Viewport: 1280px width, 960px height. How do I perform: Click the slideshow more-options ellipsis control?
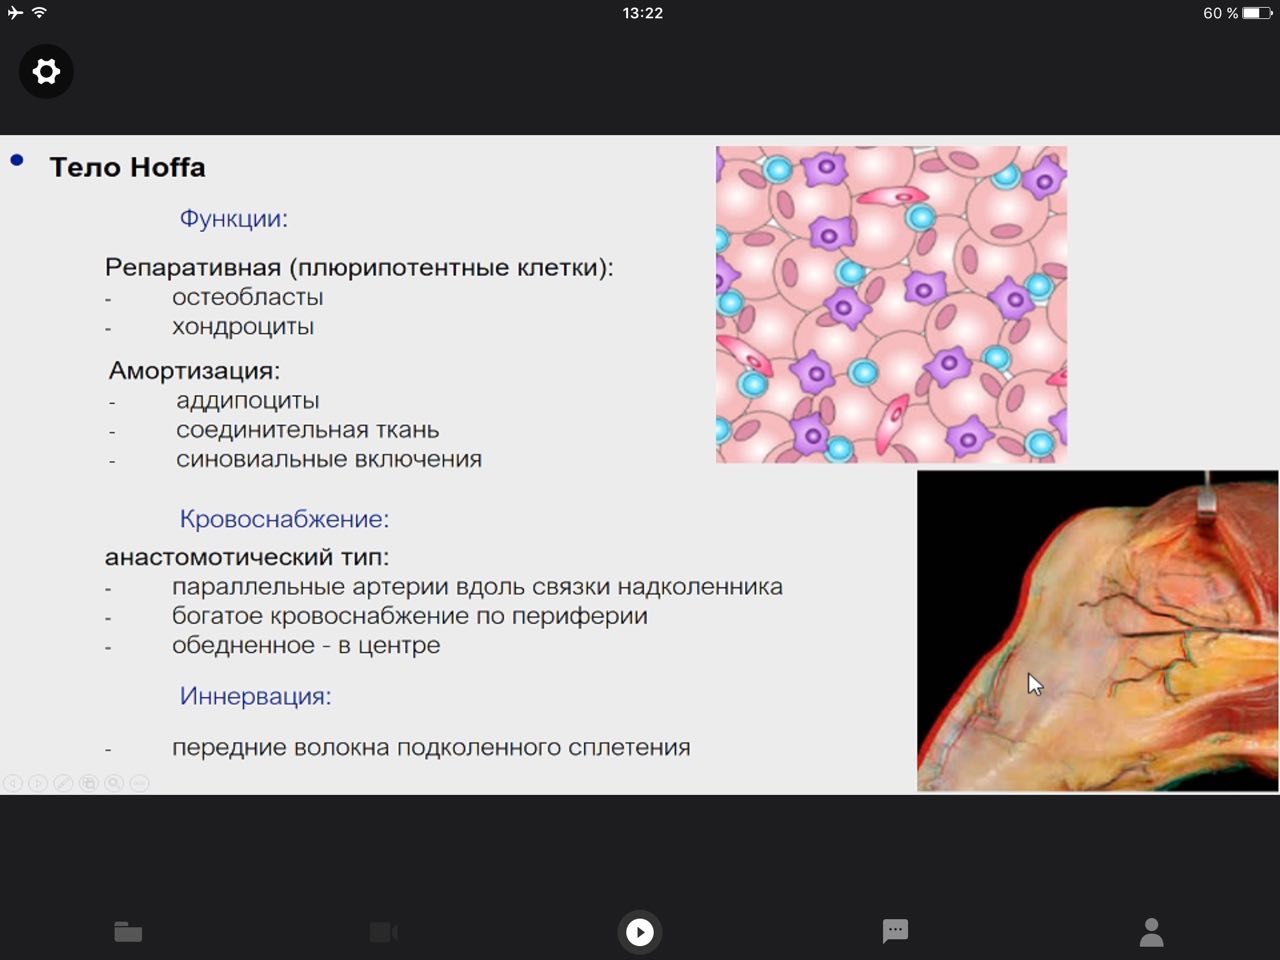click(x=140, y=783)
